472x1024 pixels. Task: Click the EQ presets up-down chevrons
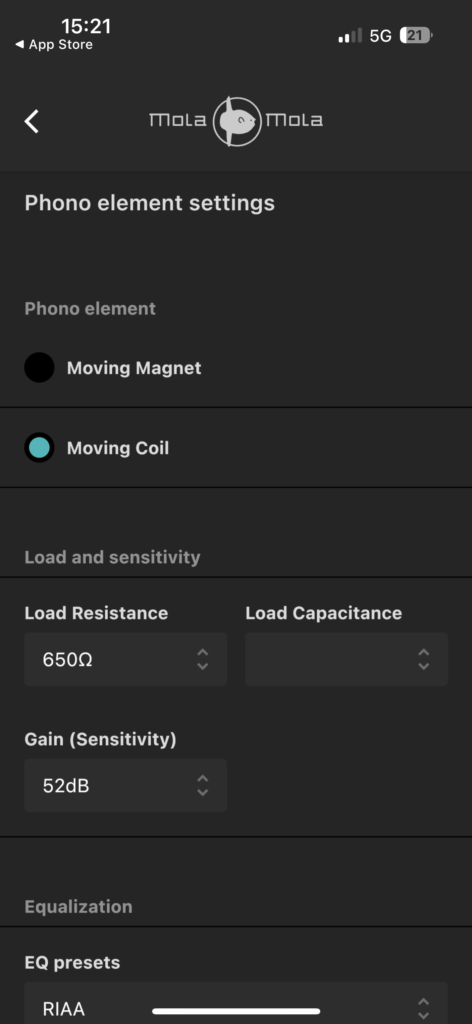tap(424, 1007)
